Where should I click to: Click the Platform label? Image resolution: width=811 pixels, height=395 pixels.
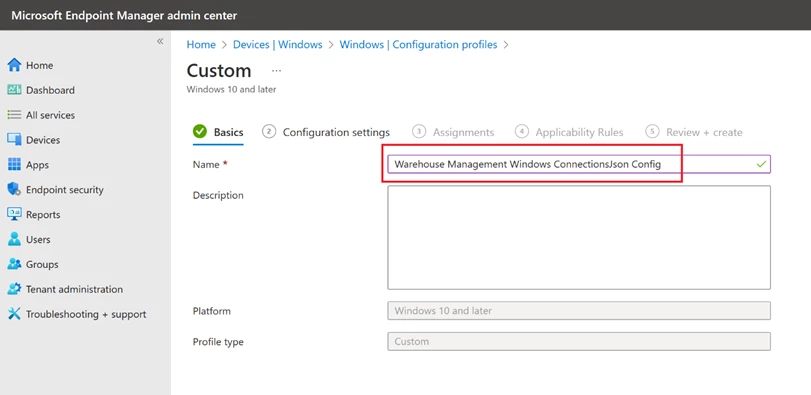tap(212, 311)
